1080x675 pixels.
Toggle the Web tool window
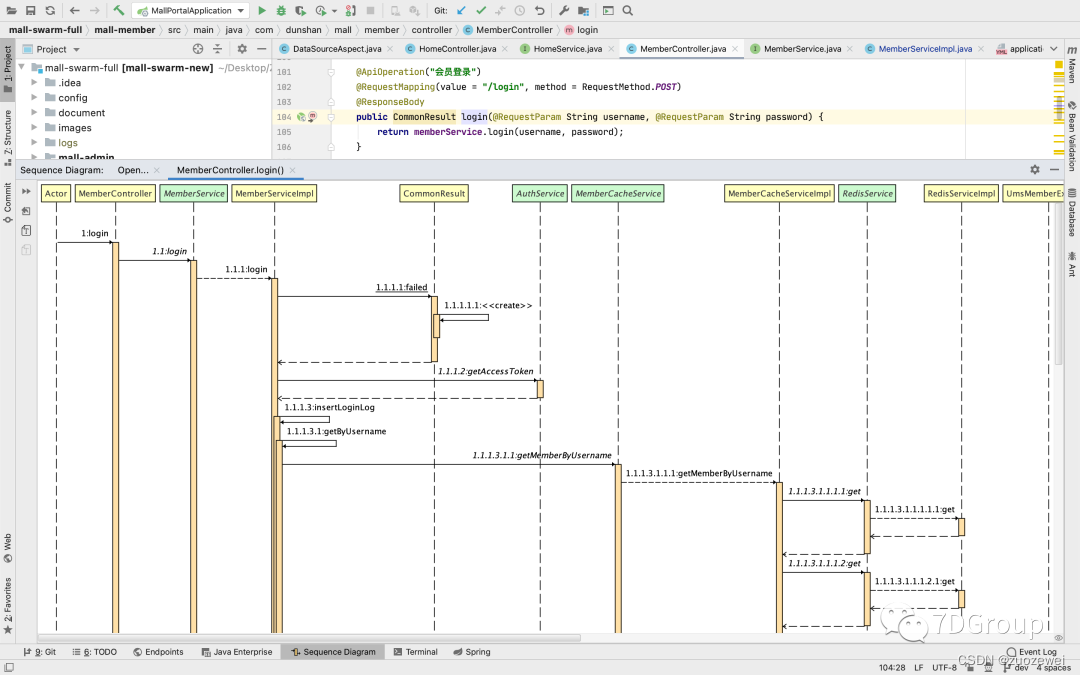(x=8, y=548)
